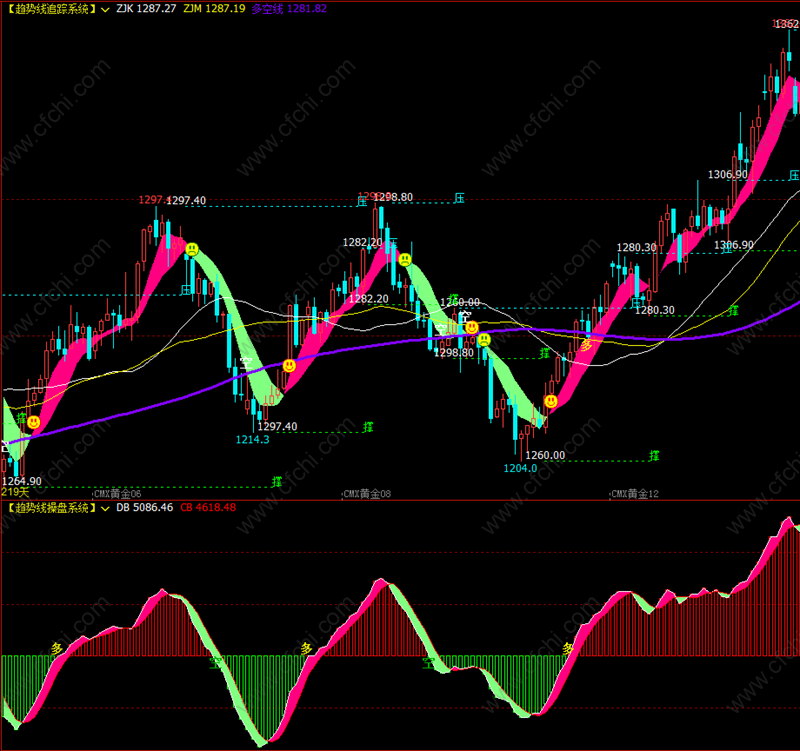Click the upper 1280.30 price label
This screenshot has width=800, height=751.
[x=636, y=247]
